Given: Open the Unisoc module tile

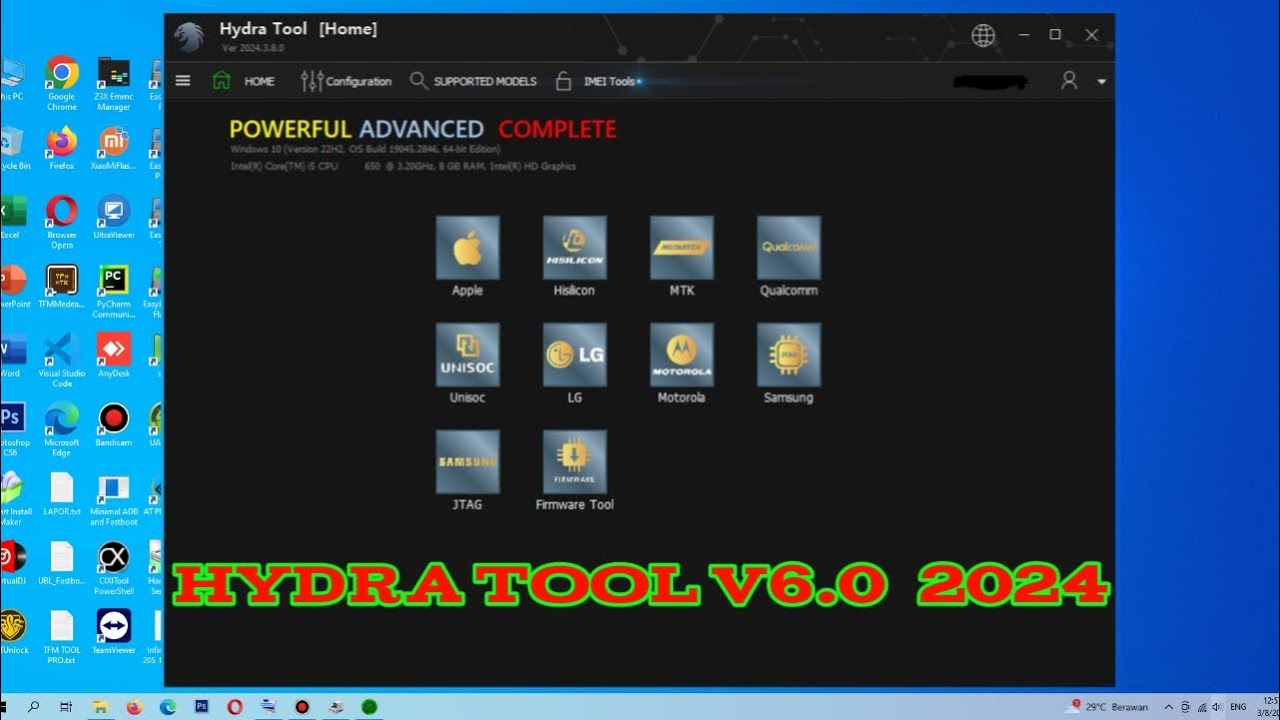Looking at the screenshot, I should [467, 355].
